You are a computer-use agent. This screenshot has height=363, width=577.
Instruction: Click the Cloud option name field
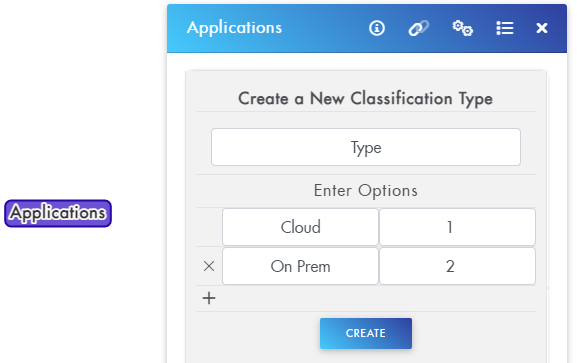(300, 227)
